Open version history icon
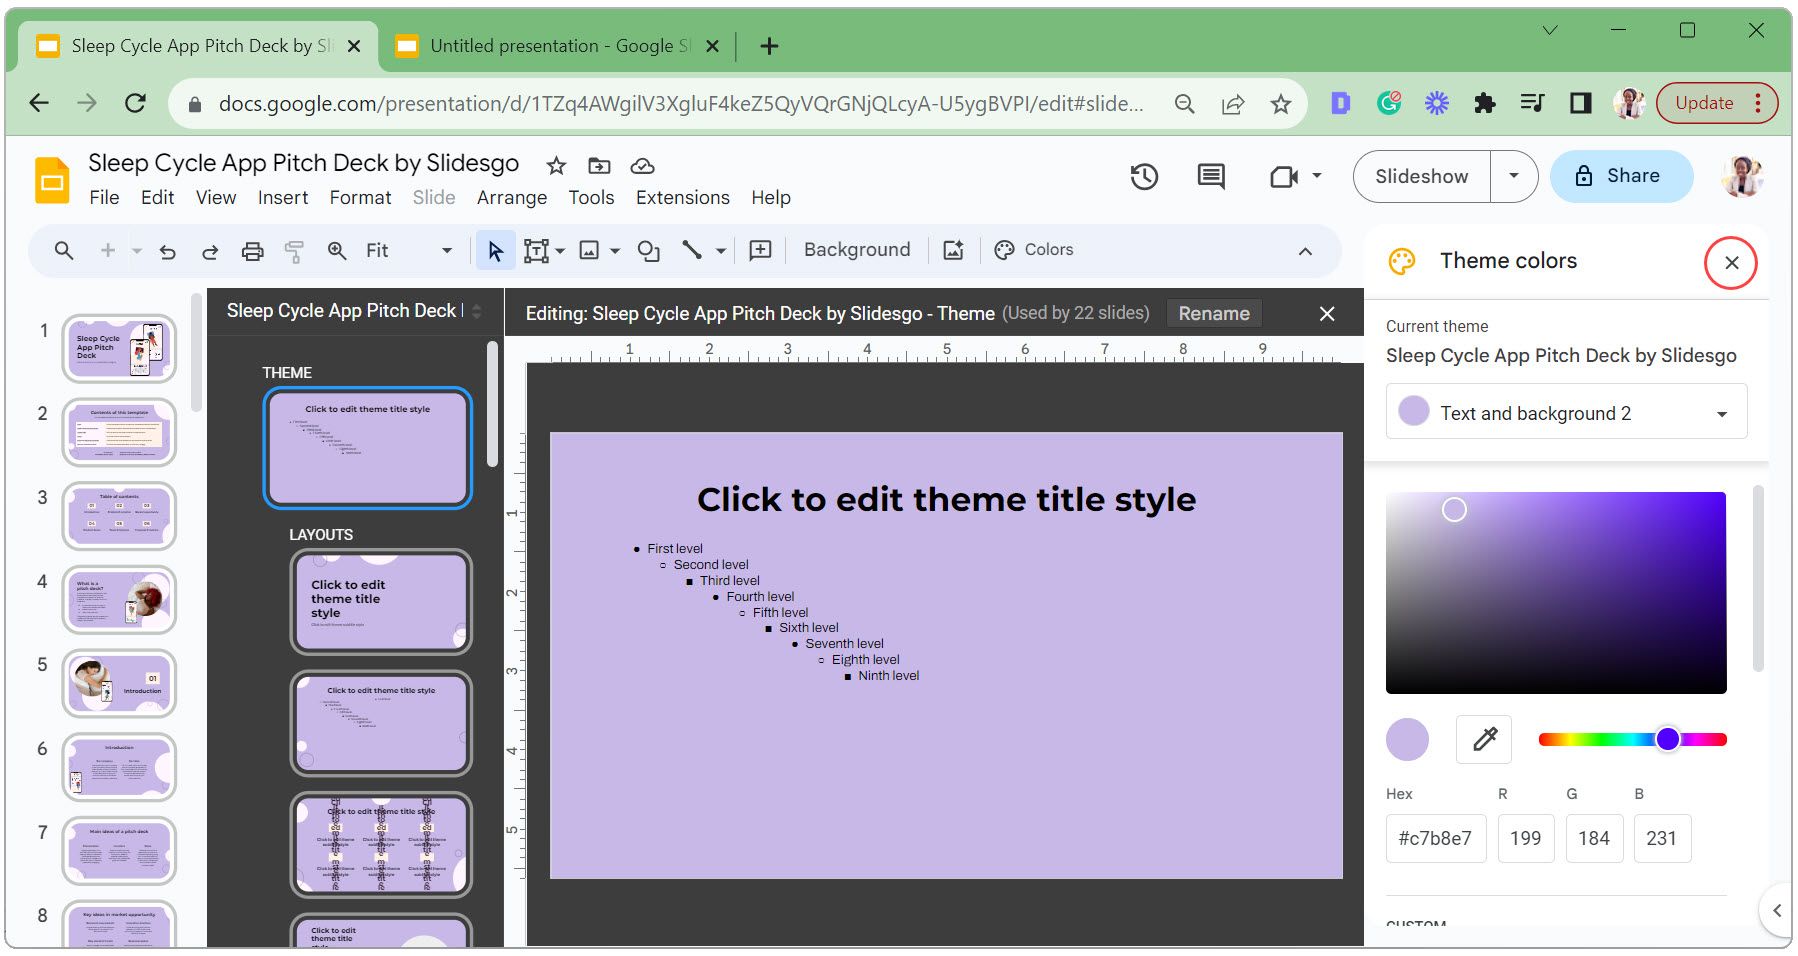 (1144, 176)
